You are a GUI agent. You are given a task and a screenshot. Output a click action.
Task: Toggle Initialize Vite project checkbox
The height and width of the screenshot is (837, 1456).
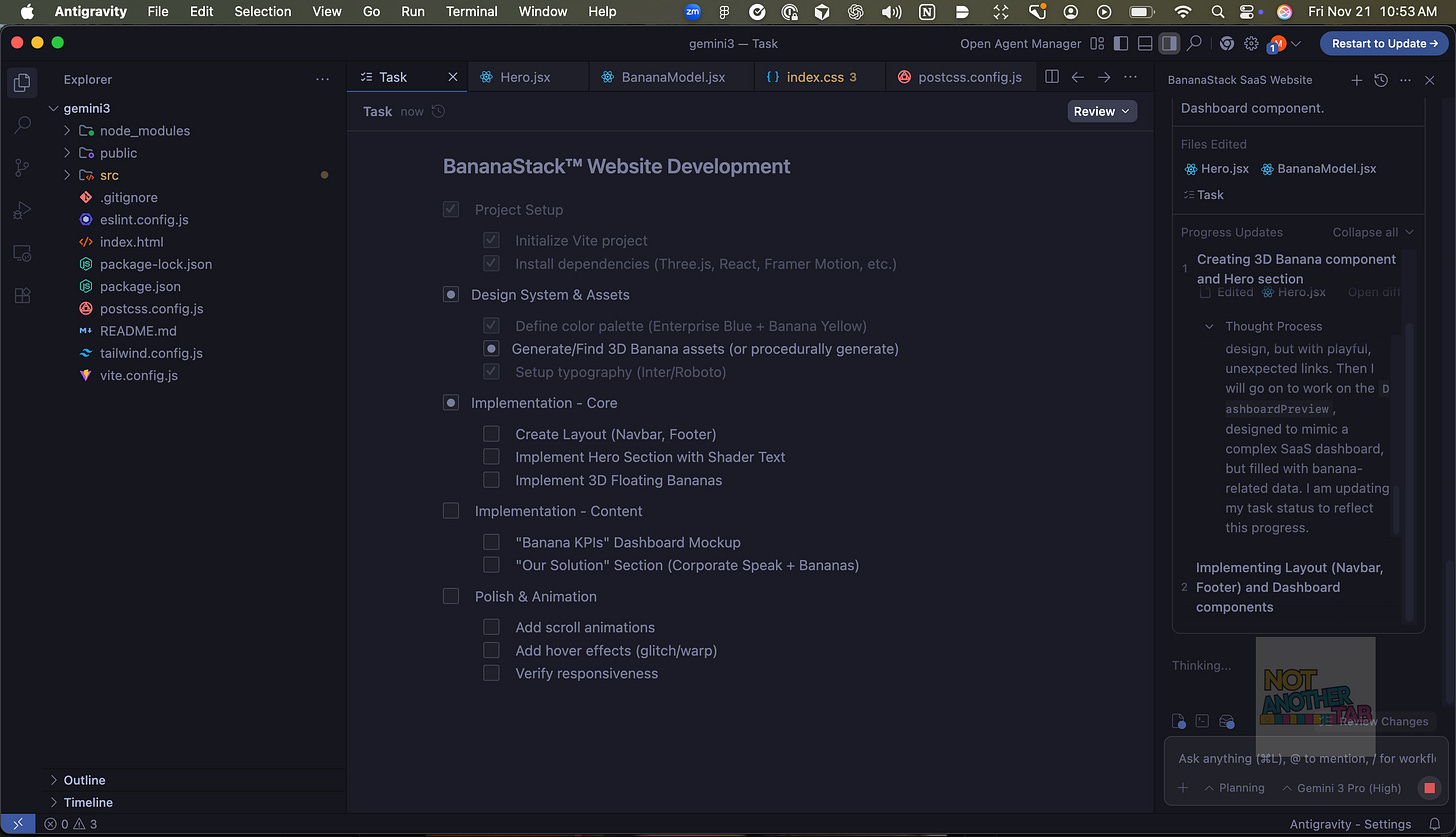point(491,240)
